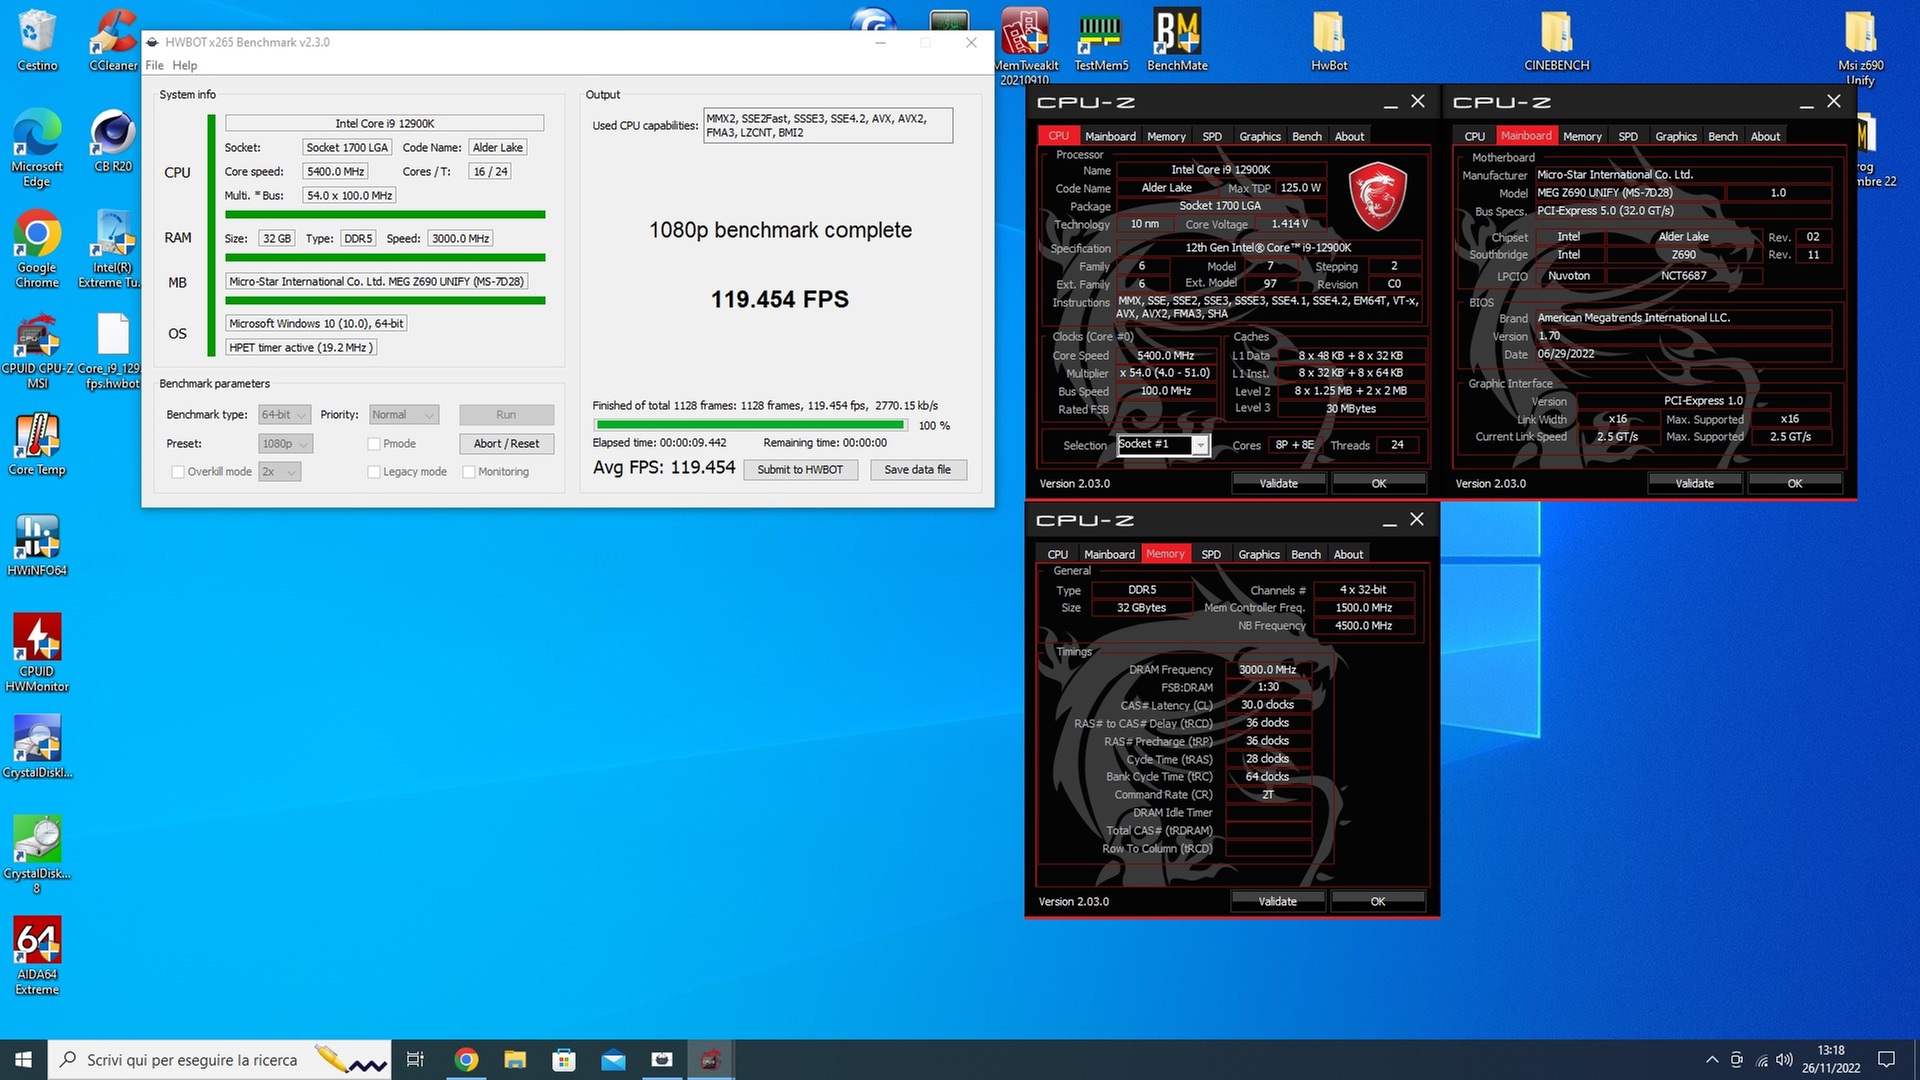
Task: Open Graphics tab in Memory window
Action: click(x=1259, y=554)
